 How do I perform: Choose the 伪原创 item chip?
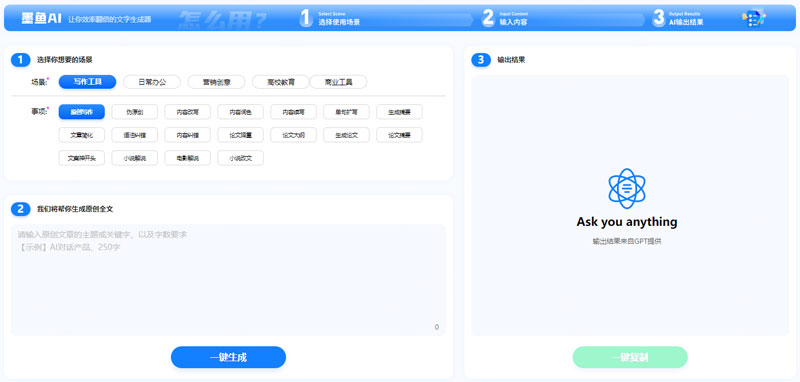point(135,112)
